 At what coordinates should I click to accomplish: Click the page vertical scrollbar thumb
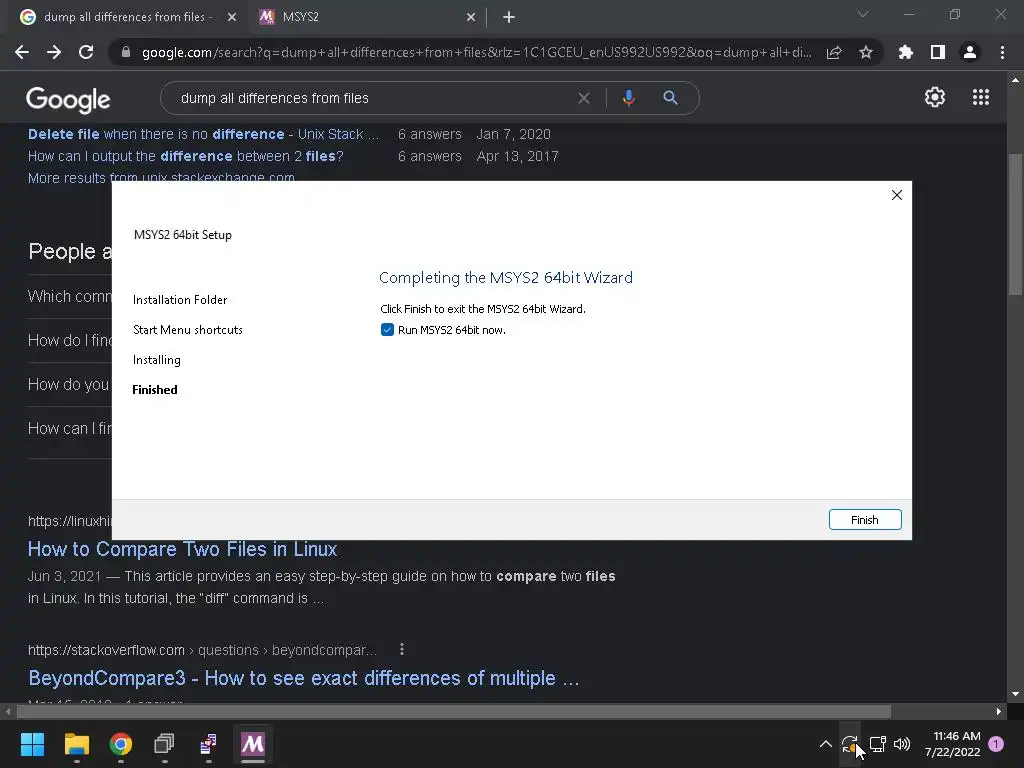pos(1015,223)
